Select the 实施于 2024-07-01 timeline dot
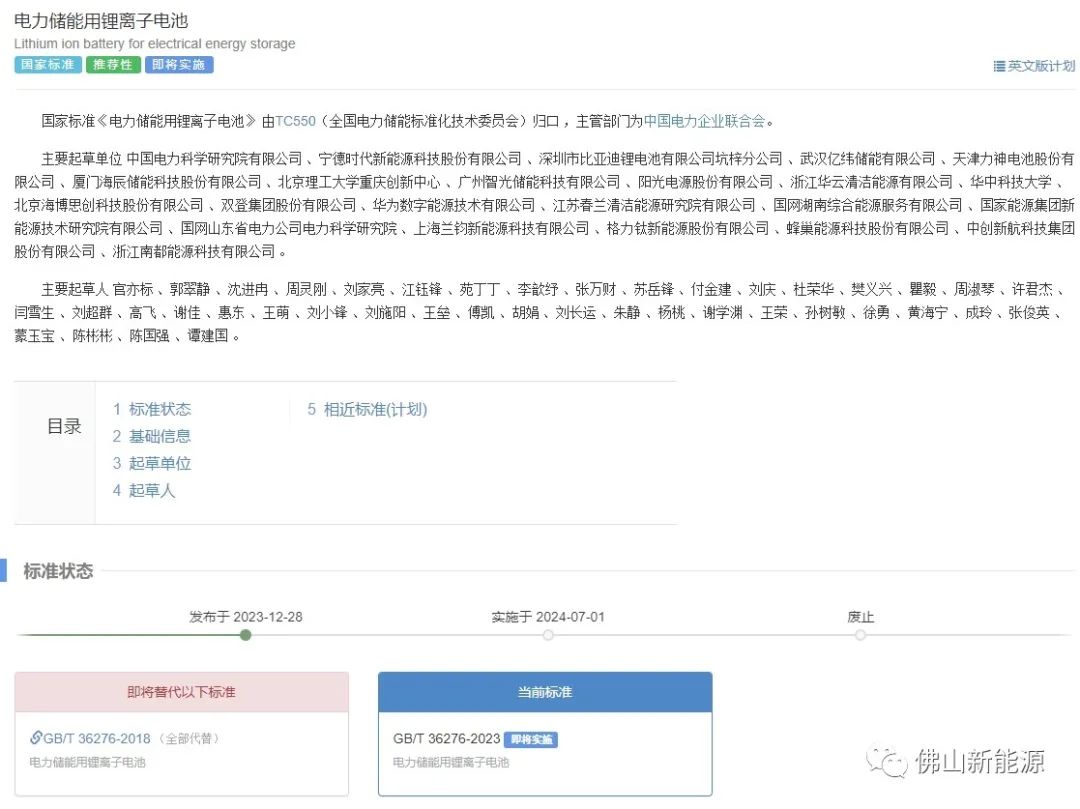Viewport: 1080px width, 809px height. 546,635
